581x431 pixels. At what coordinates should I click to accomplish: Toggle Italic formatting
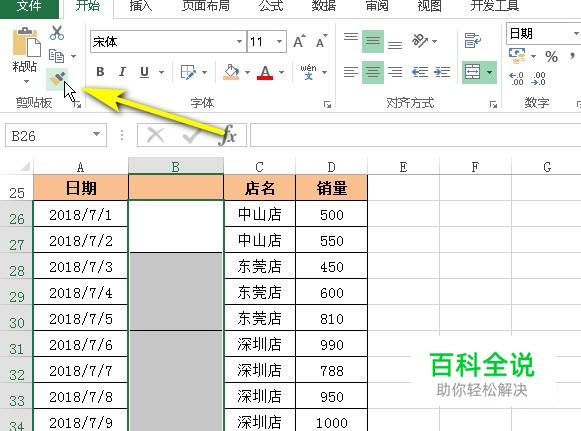[122, 72]
